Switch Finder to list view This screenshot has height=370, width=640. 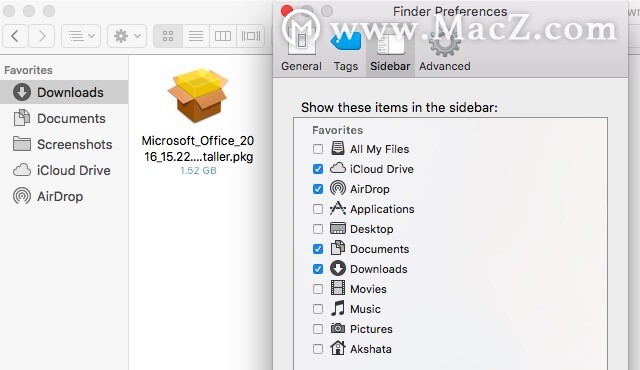click(196, 36)
